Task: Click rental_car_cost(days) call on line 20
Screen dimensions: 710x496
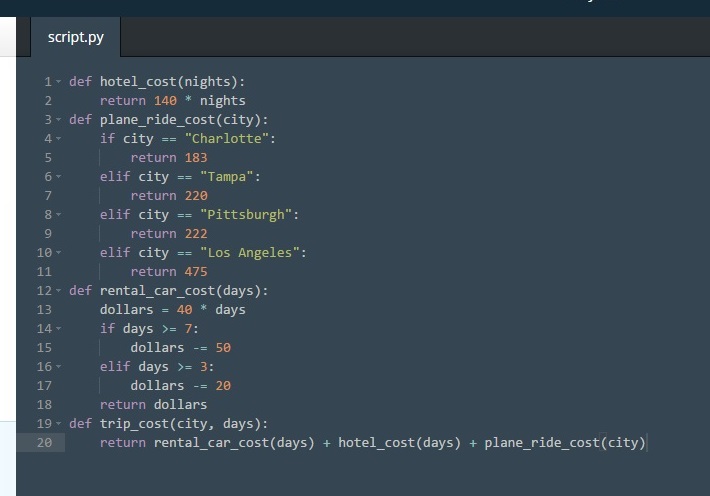Action: point(234,443)
